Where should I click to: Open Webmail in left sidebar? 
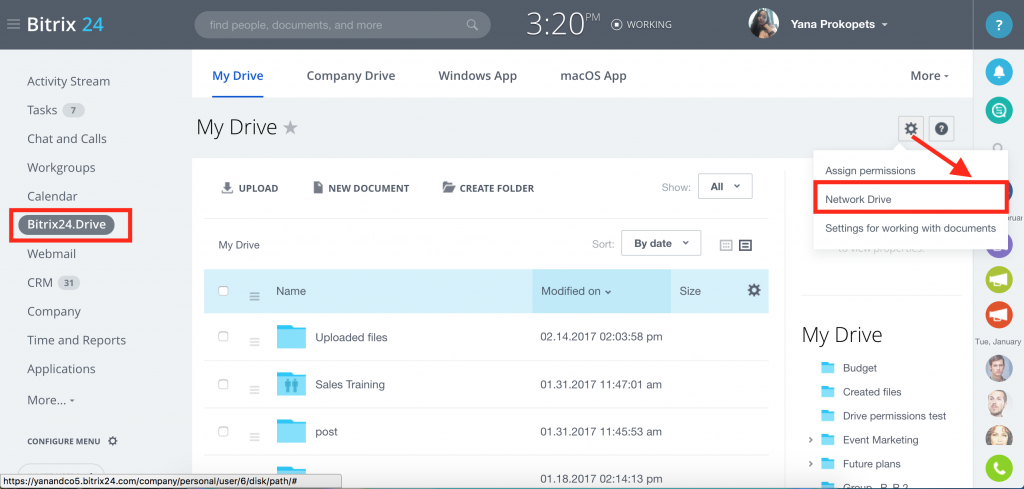tap(52, 254)
